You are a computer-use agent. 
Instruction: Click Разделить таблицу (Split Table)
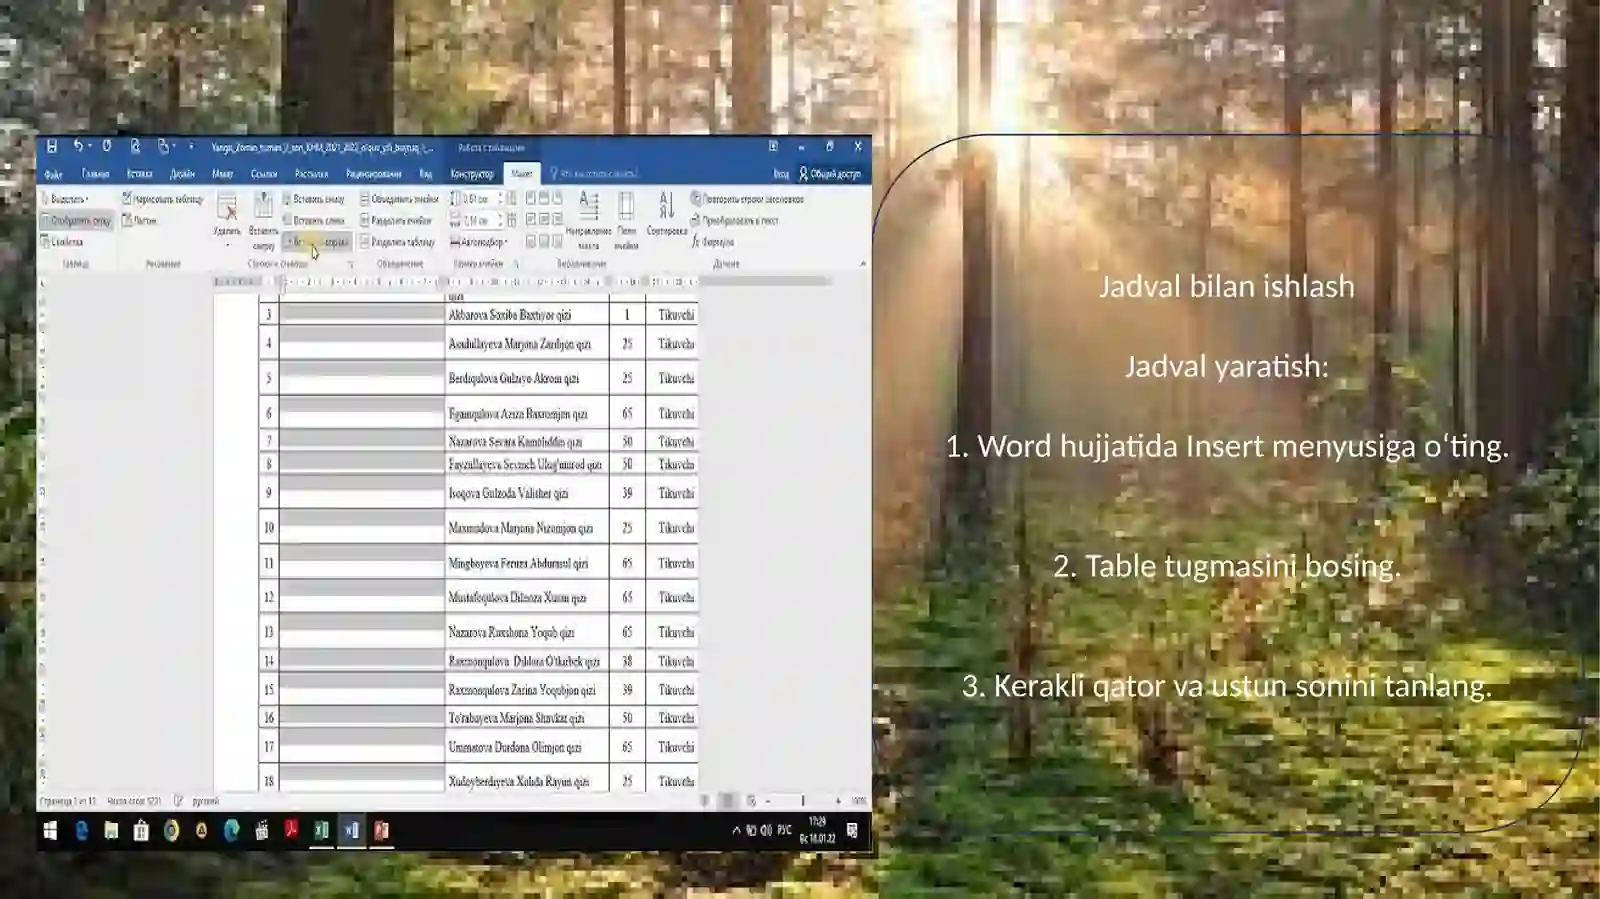[398, 242]
